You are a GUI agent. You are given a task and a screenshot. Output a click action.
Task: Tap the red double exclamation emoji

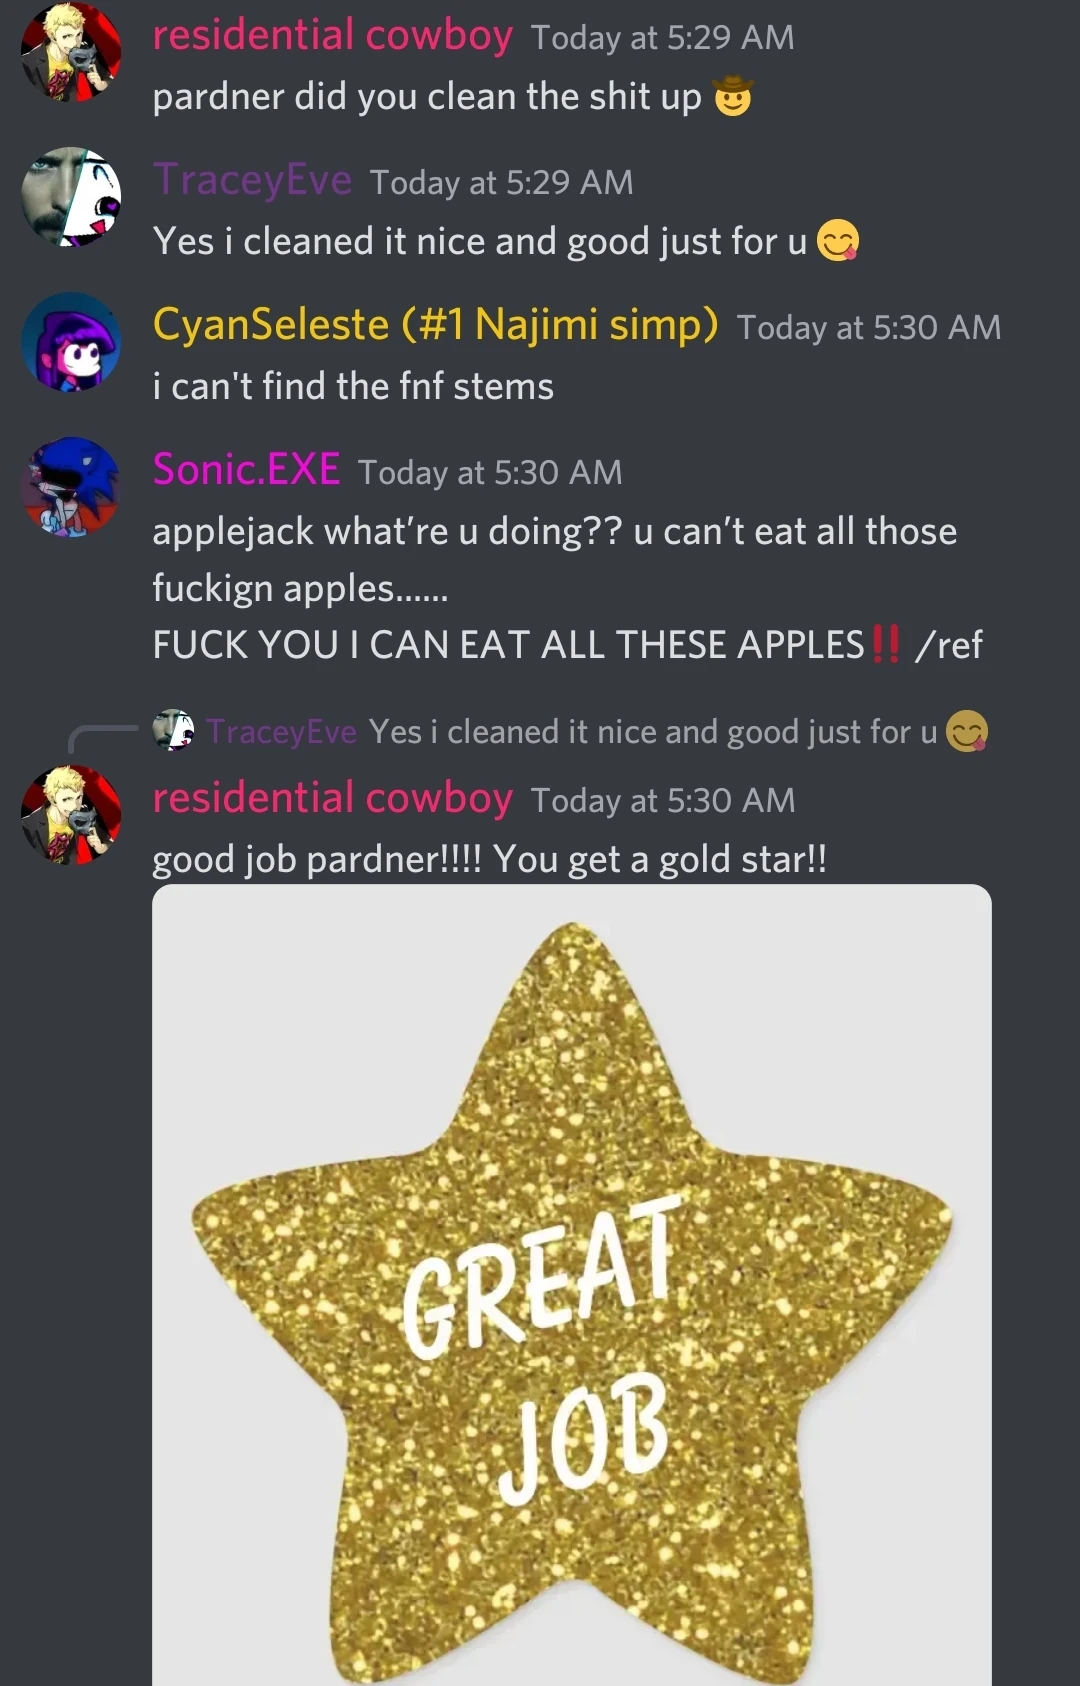tap(886, 643)
